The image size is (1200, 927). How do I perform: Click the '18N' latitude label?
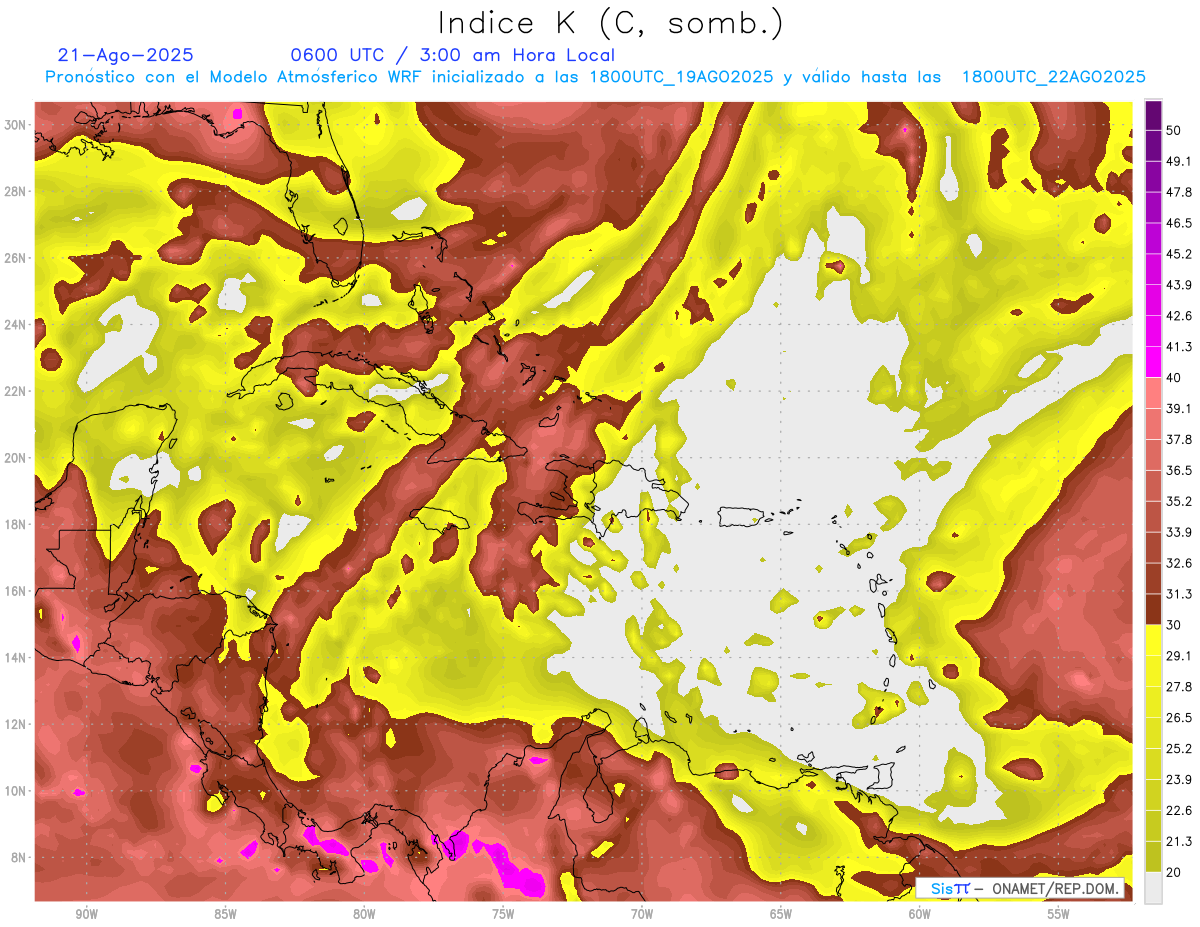[16, 524]
